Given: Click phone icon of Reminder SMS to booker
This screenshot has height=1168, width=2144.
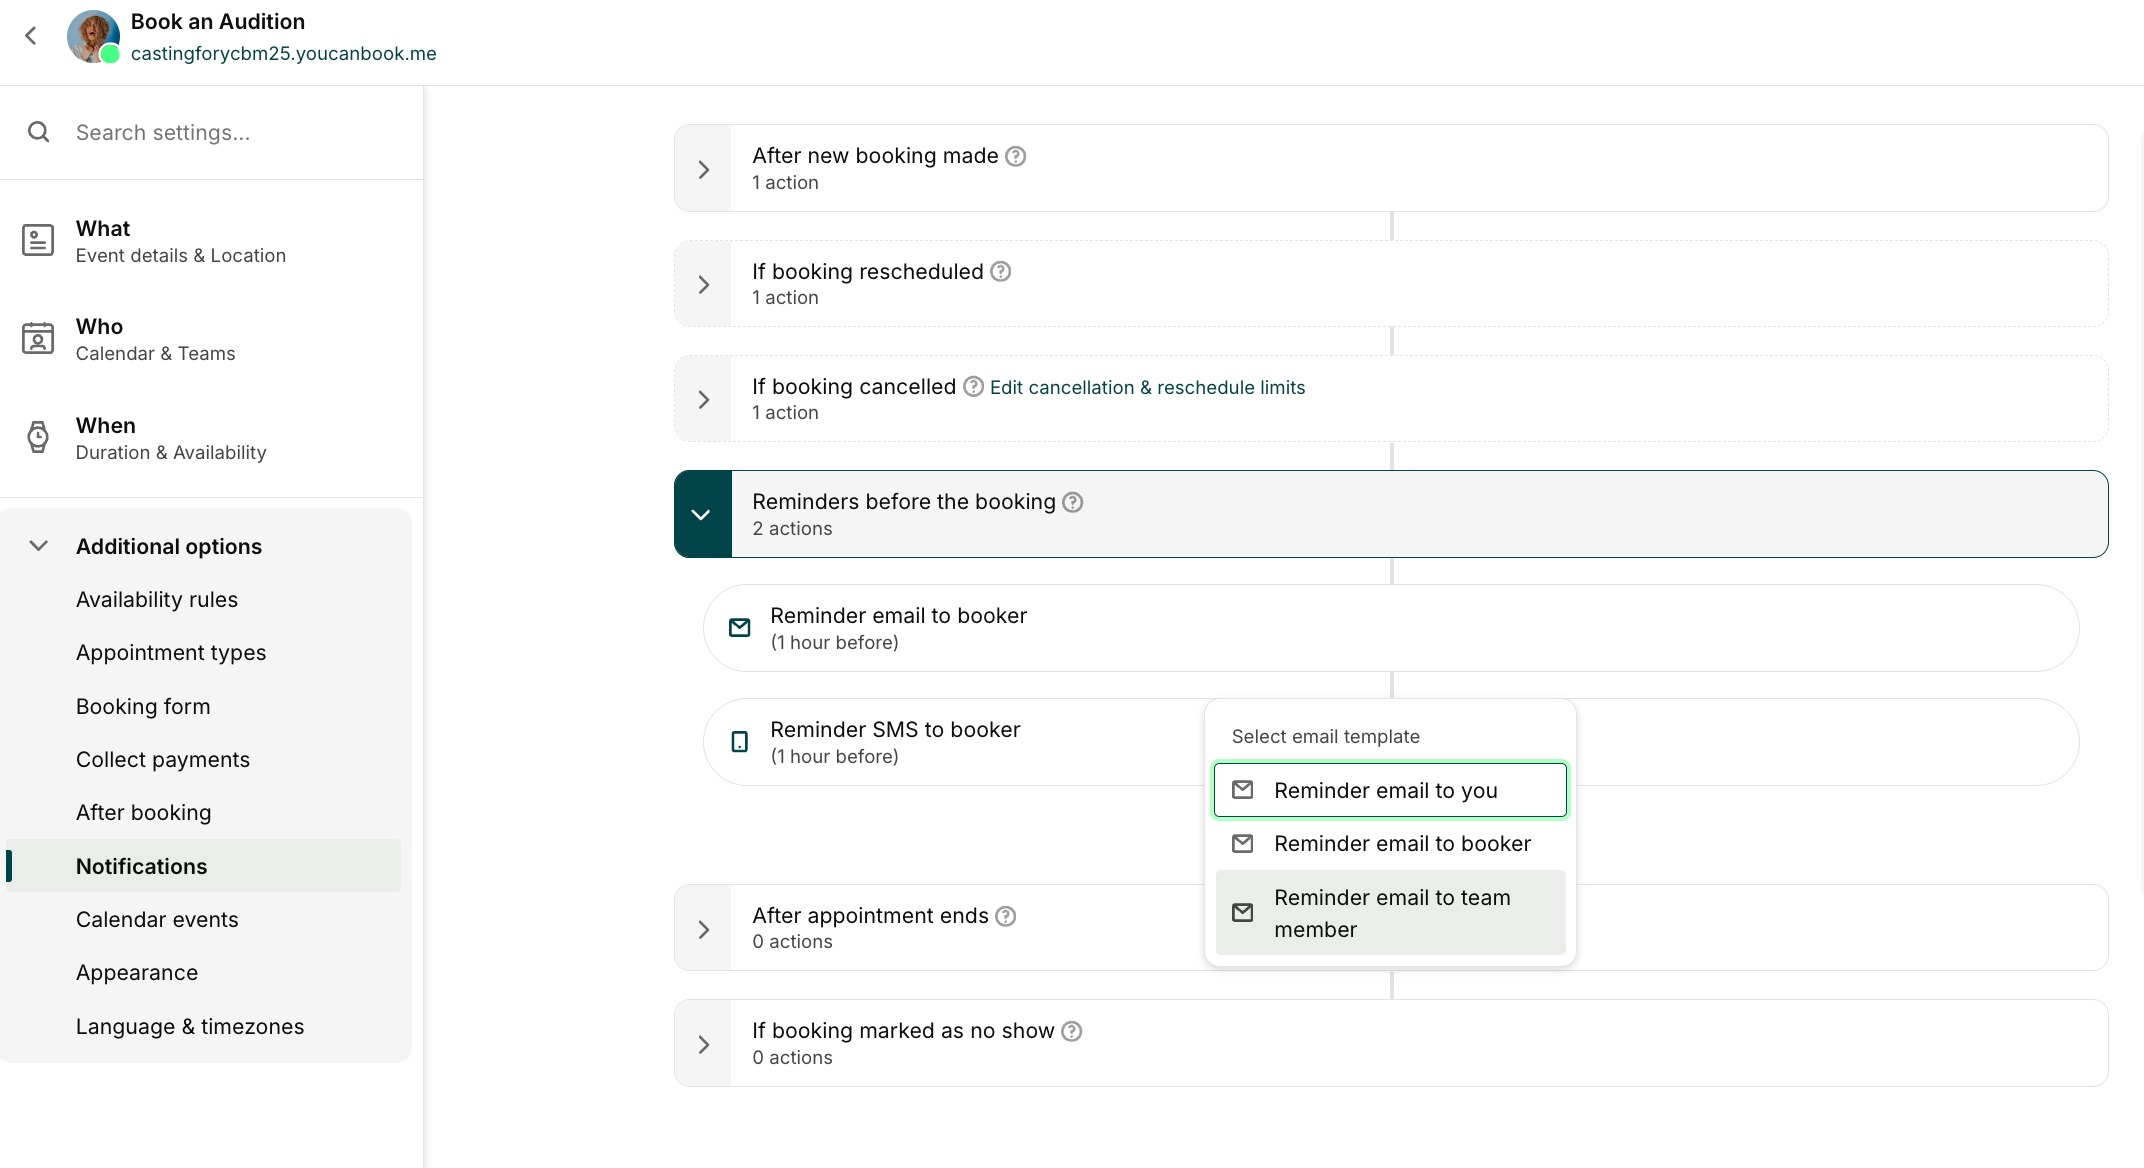Looking at the screenshot, I should (x=740, y=742).
